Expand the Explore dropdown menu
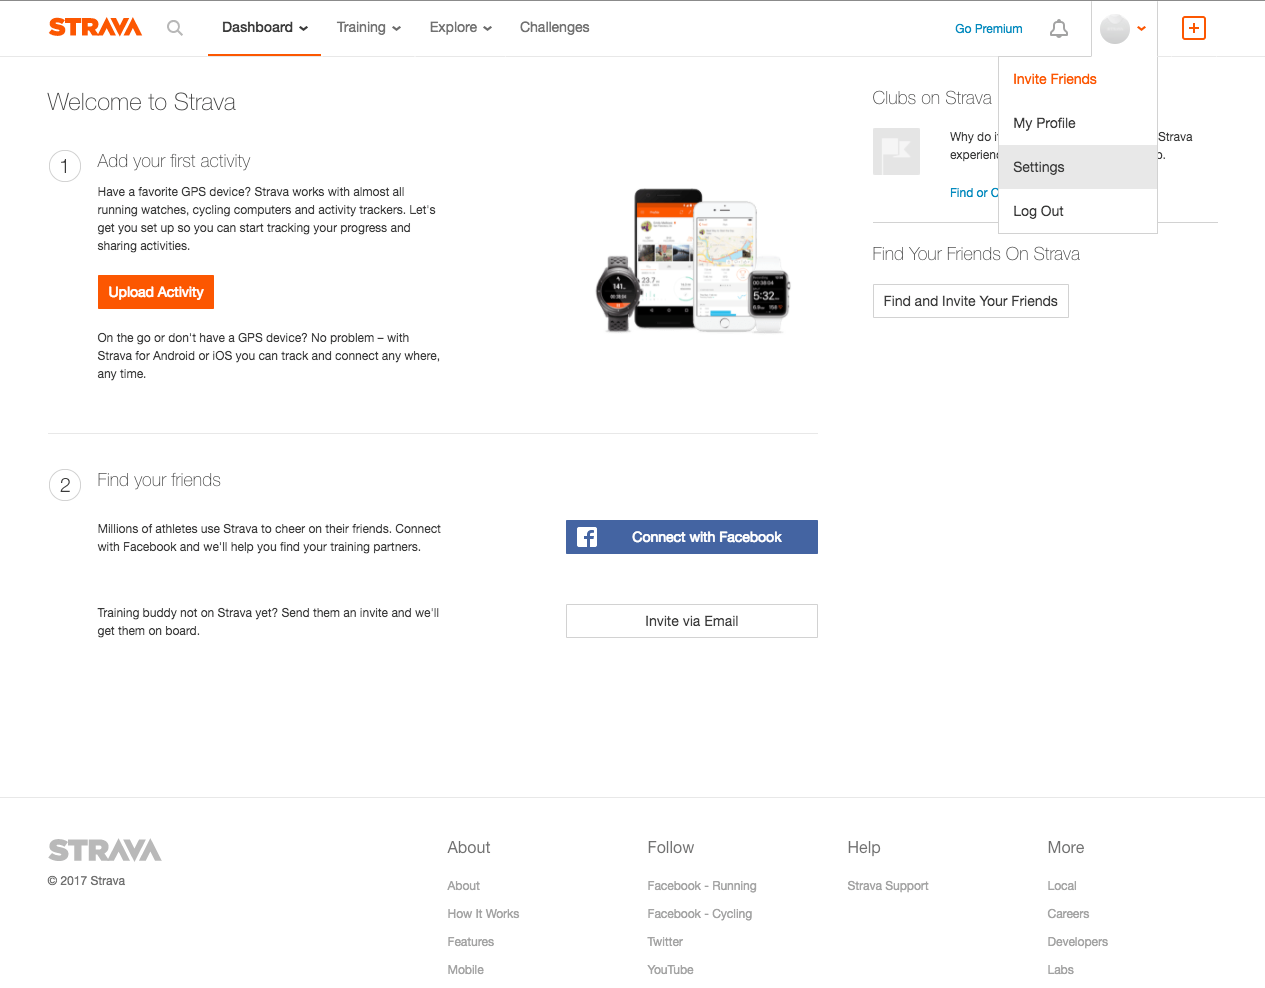Screen dimensions: 1265x988 [460, 28]
